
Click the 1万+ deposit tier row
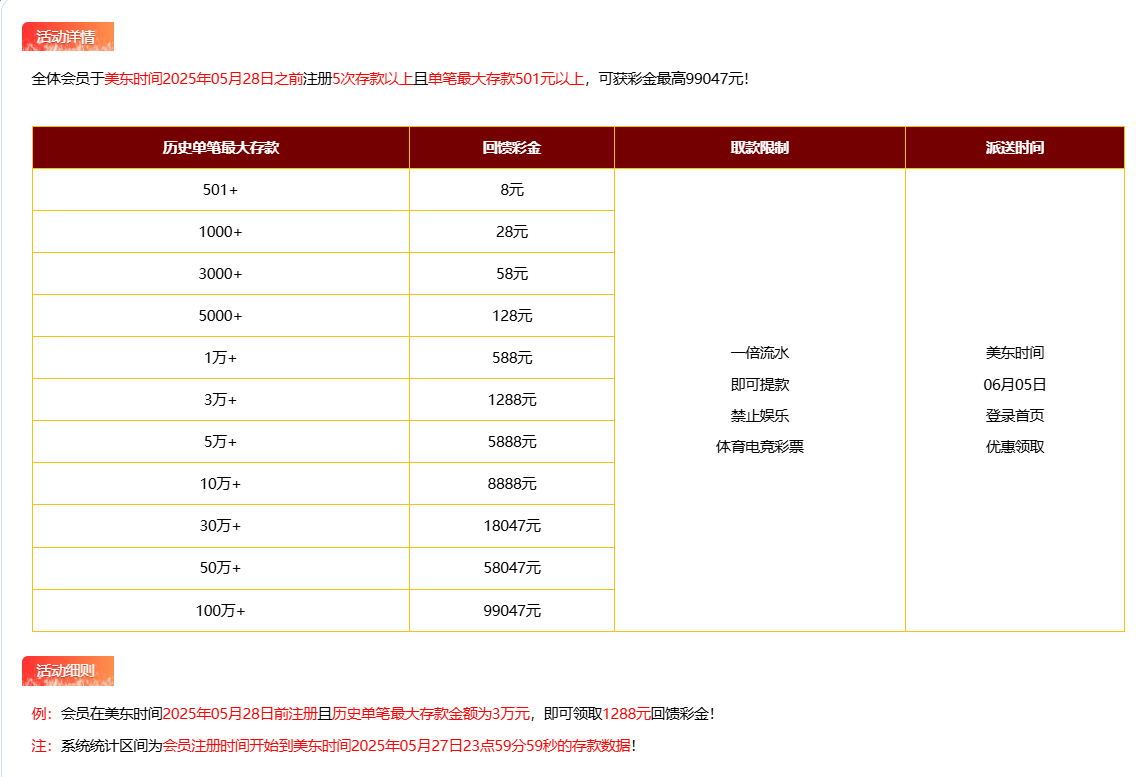pyautogui.click(x=220, y=358)
